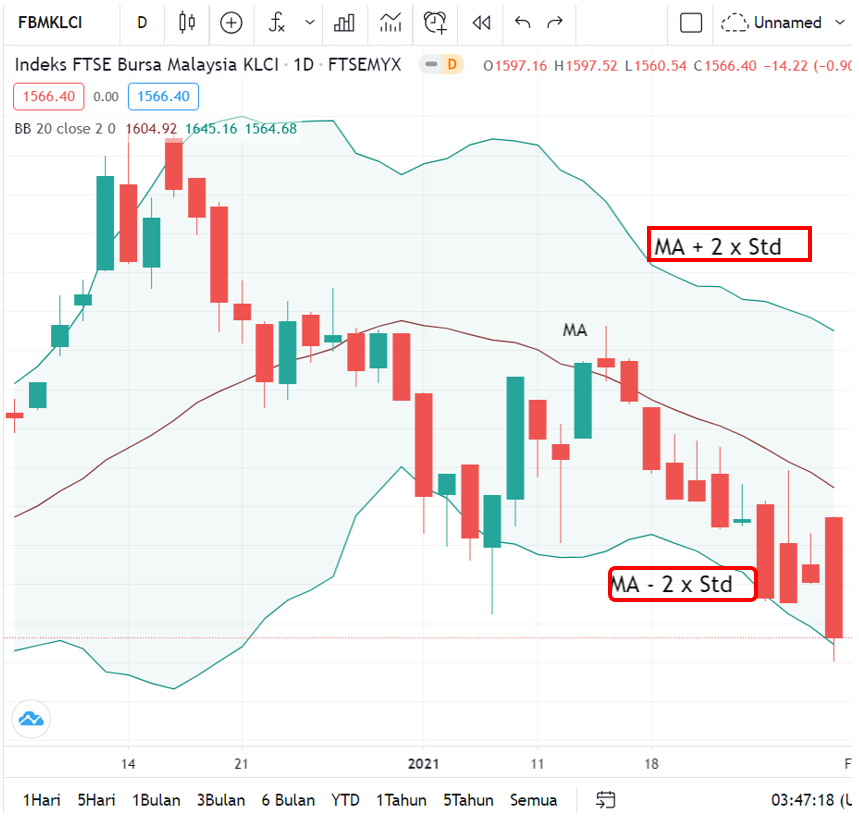Select the candlestick chart style icon
This screenshot has height=828, width=859.
point(187,22)
